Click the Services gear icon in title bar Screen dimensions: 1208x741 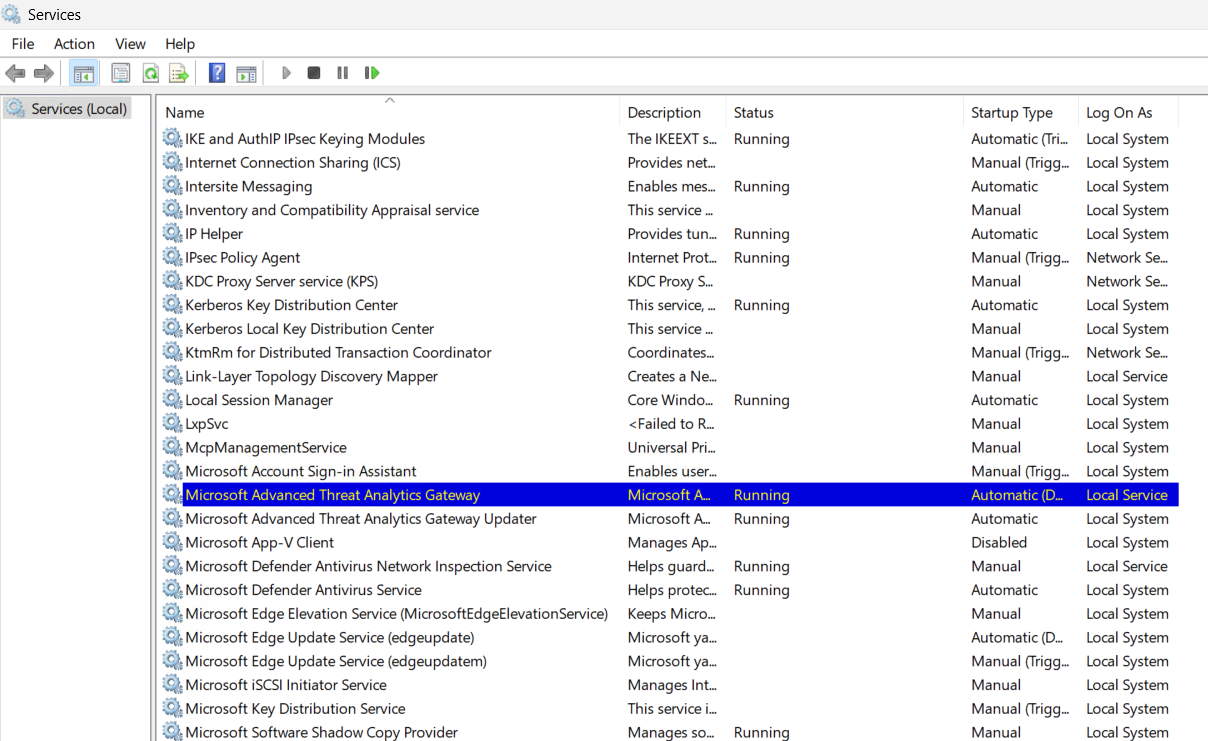(12, 14)
